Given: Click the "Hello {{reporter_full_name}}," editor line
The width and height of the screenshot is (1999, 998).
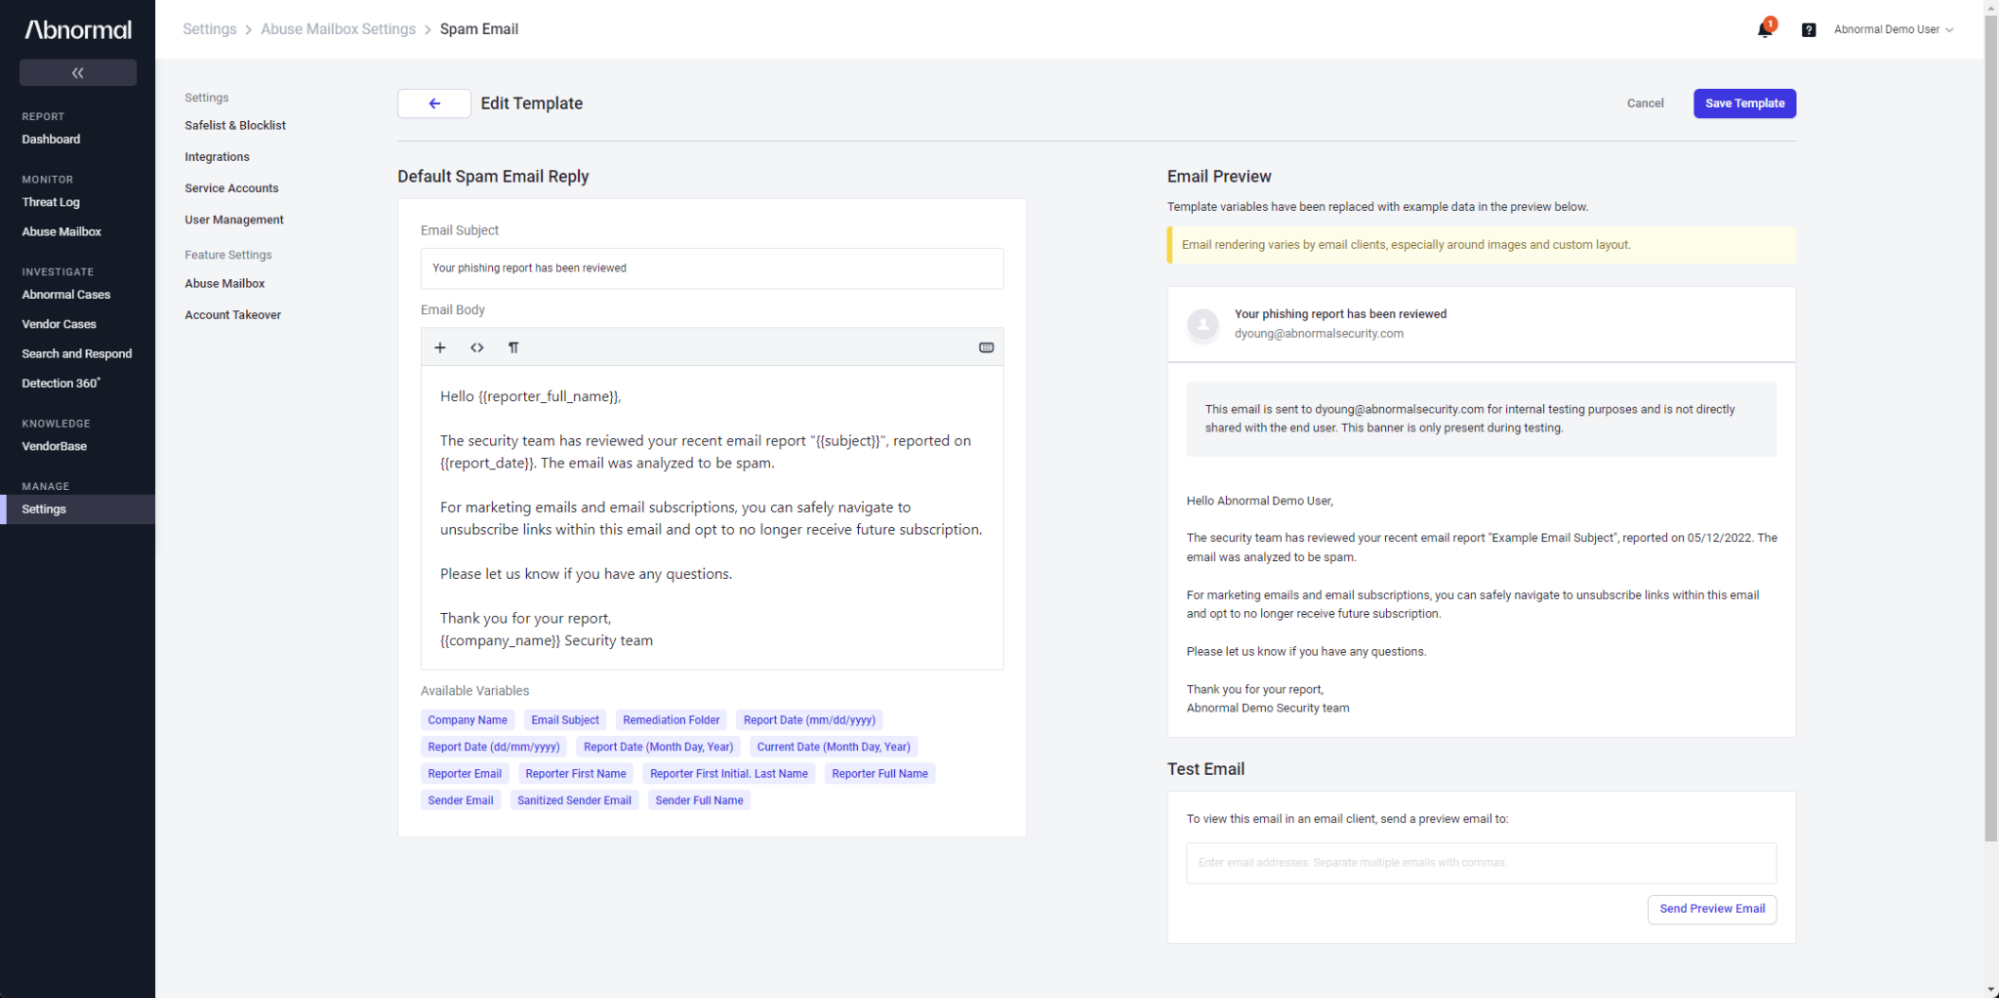Looking at the screenshot, I should pos(530,397).
